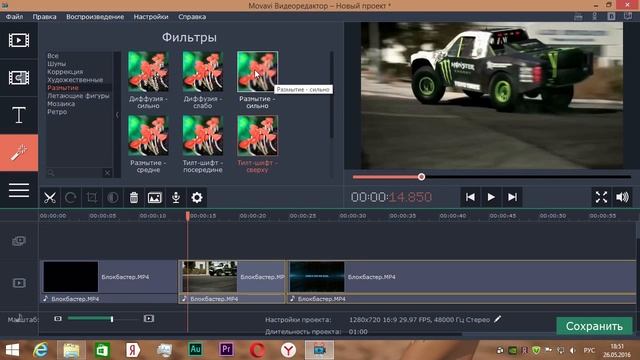Open the Файл menu

(14, 17)
